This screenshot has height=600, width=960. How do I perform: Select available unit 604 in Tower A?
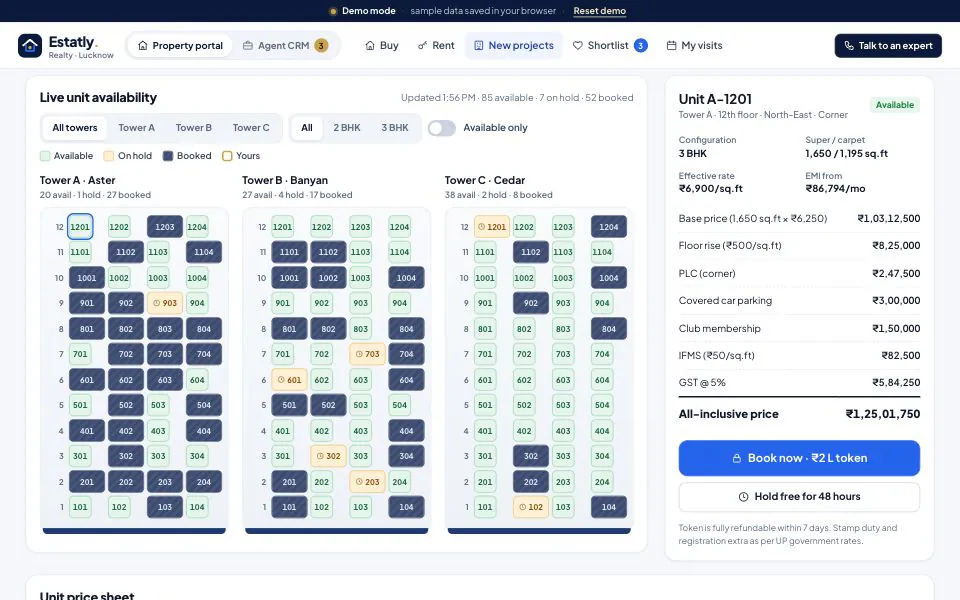[197, 380]
